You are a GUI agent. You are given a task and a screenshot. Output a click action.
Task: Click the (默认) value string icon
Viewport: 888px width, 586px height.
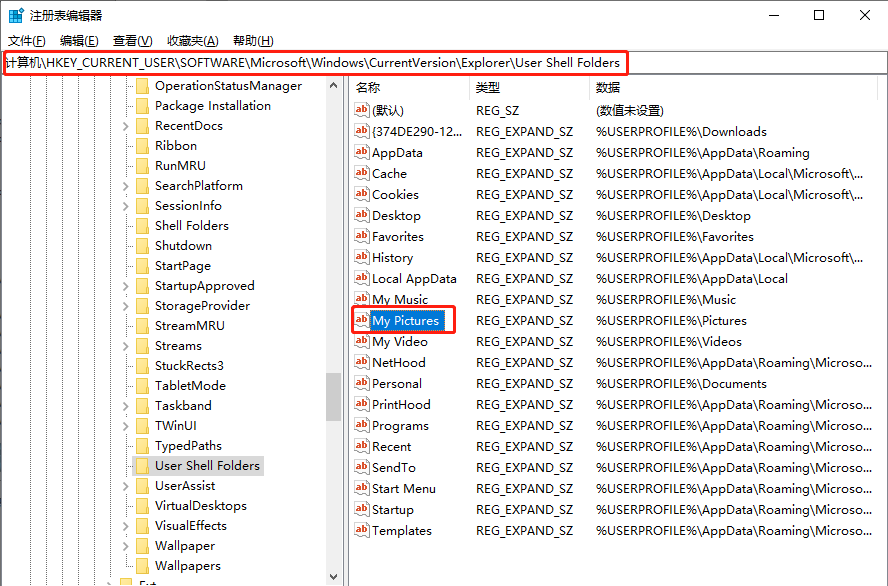coord(361,110)
